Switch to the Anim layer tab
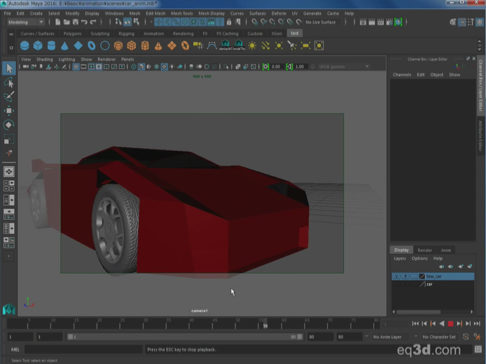The height and width of the screenshot is (364, 486). (446, 250)
